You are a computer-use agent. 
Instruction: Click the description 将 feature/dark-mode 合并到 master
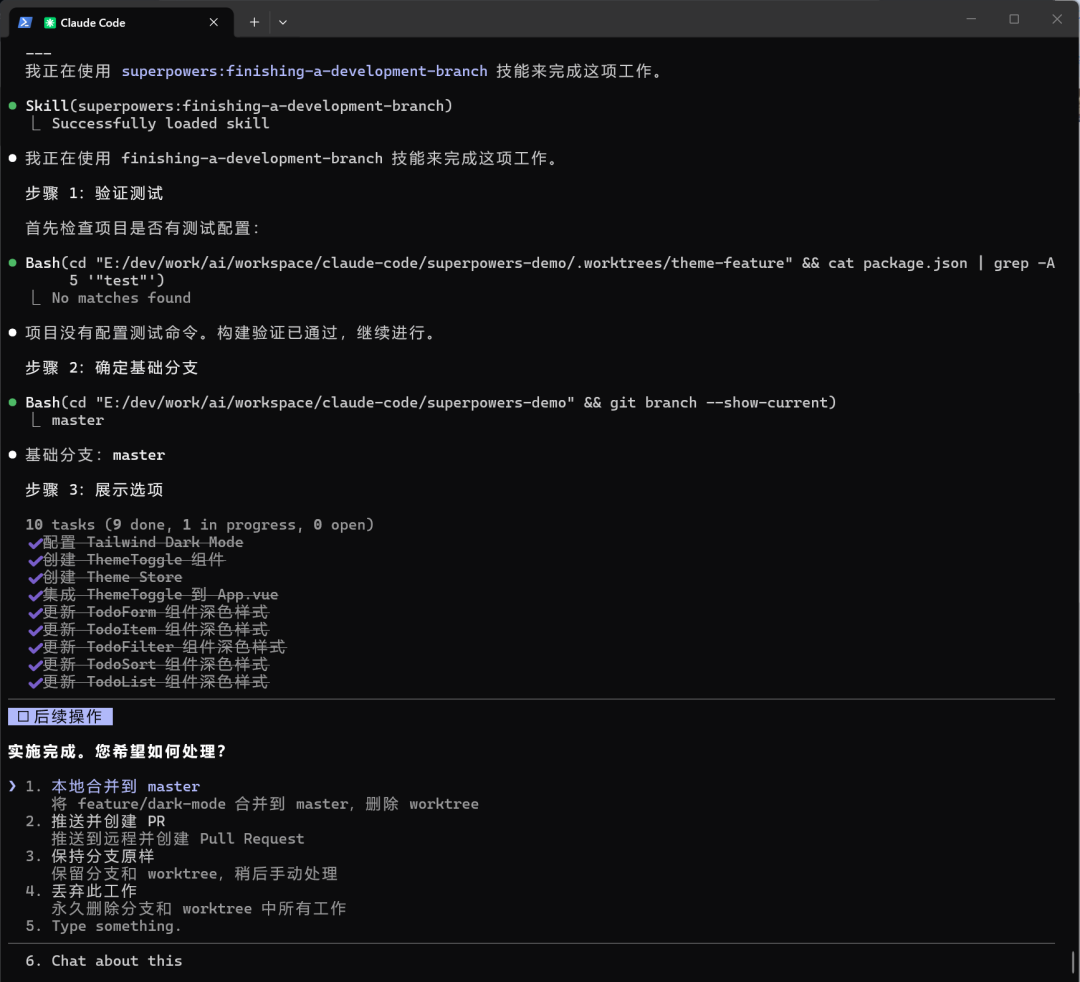(x=264, y=804)
